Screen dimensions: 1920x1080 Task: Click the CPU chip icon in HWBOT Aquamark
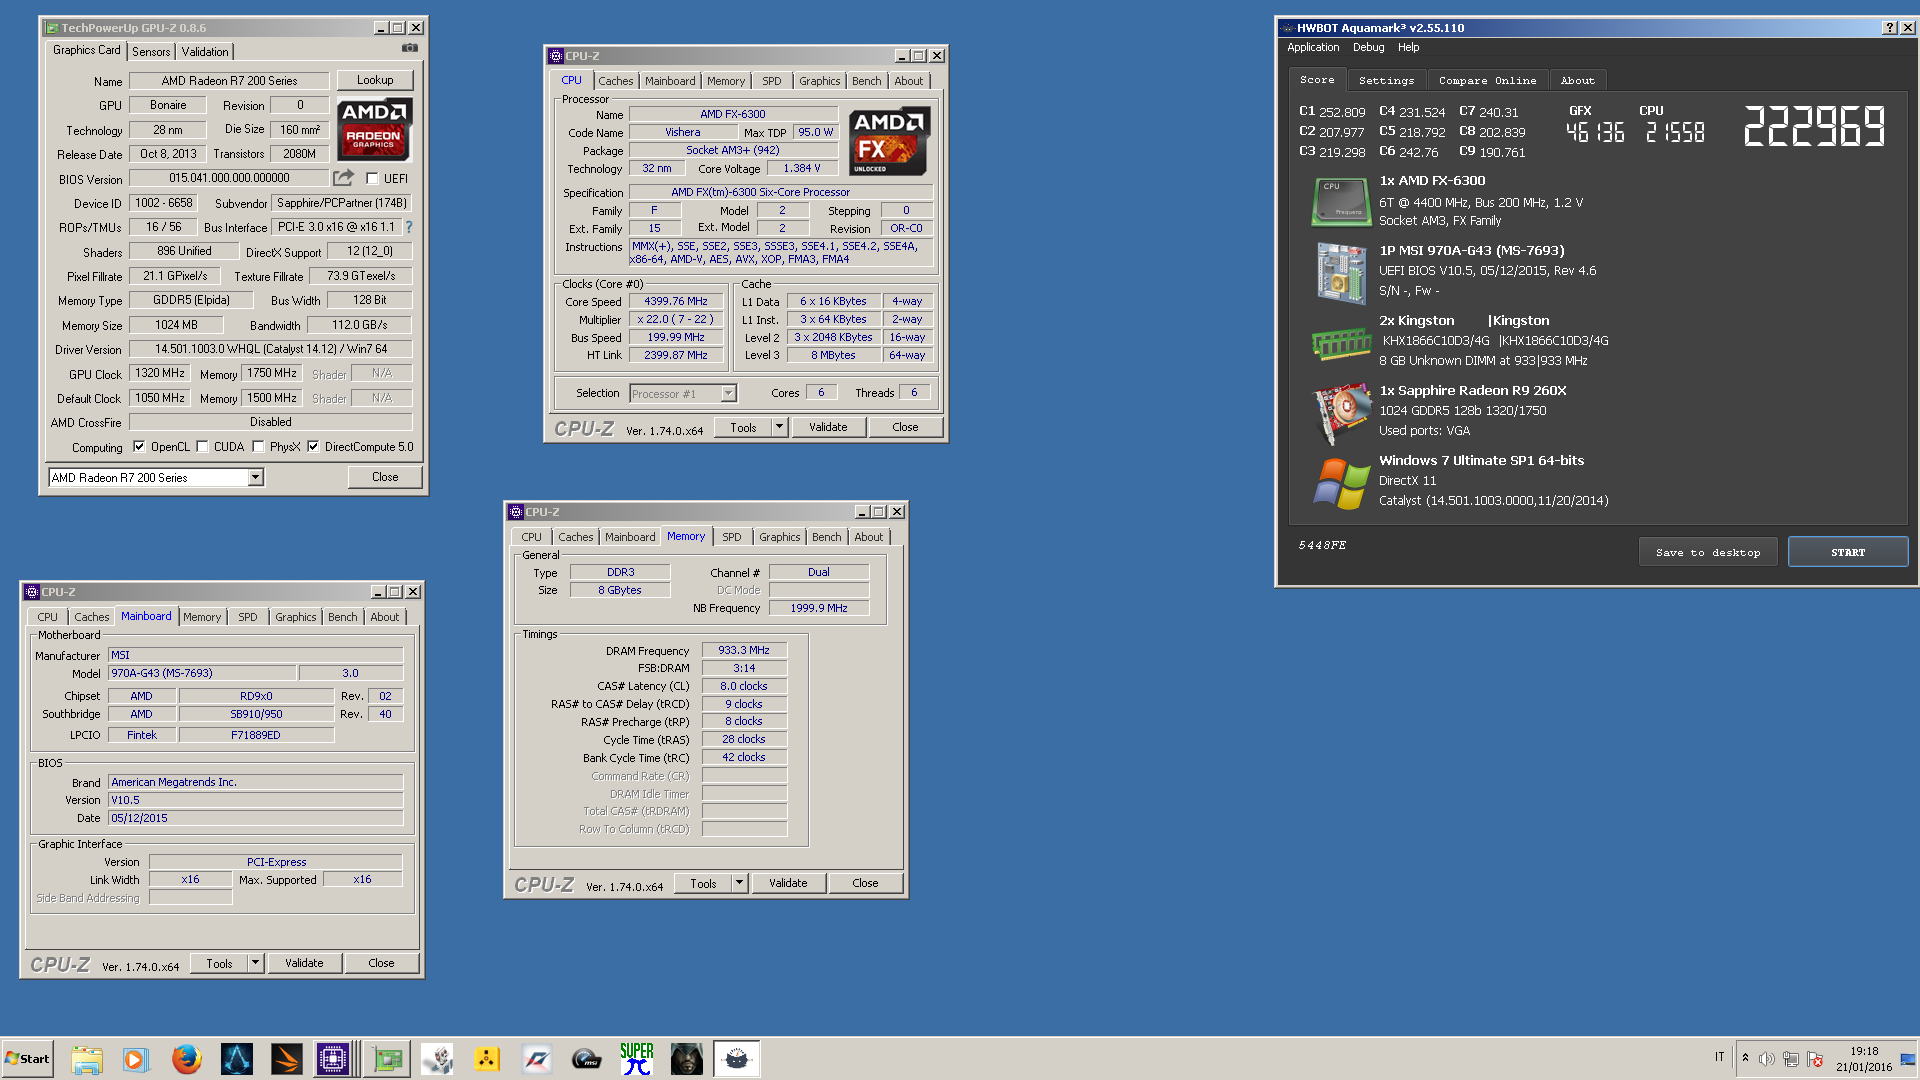pyautogui.click(x=1341, y=201)
